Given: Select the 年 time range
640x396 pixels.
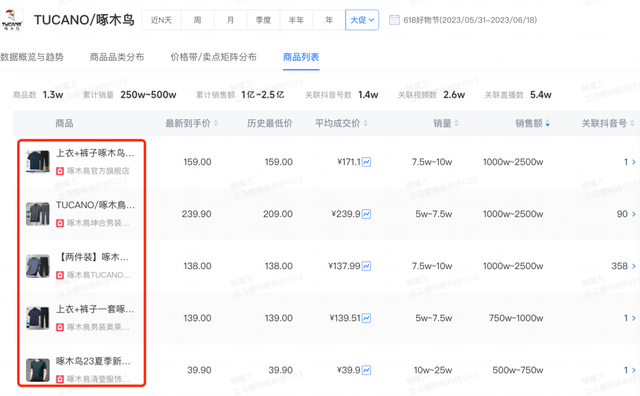Looking at the screenshot, I should point(329,20).
